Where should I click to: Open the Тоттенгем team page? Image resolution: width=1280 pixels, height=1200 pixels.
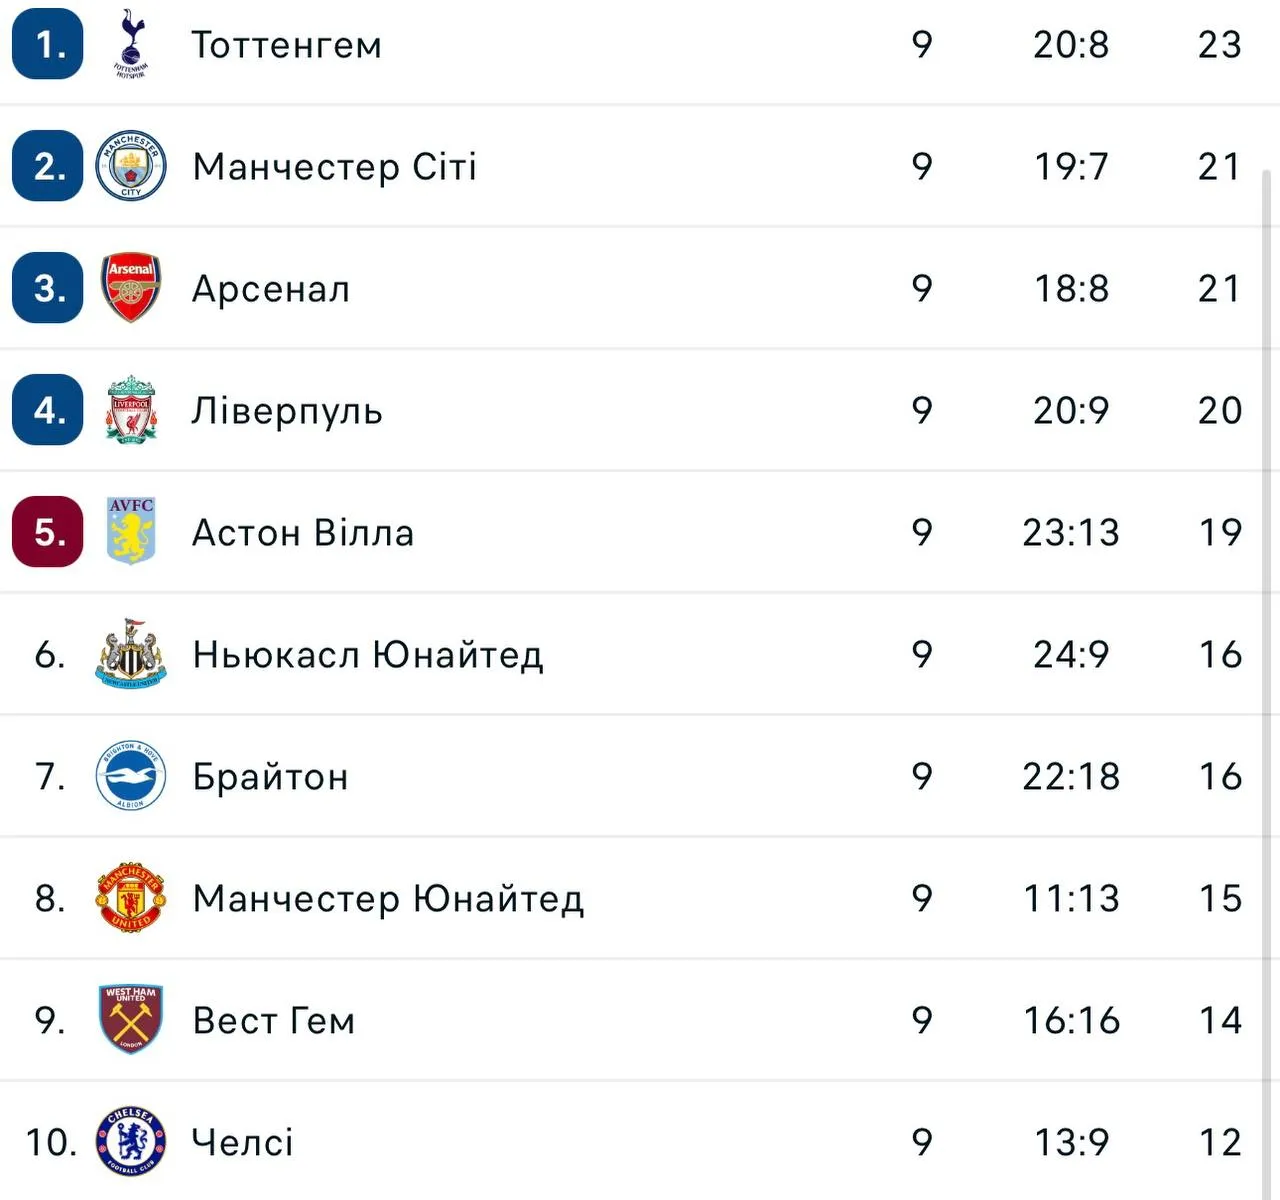(286, 44)
